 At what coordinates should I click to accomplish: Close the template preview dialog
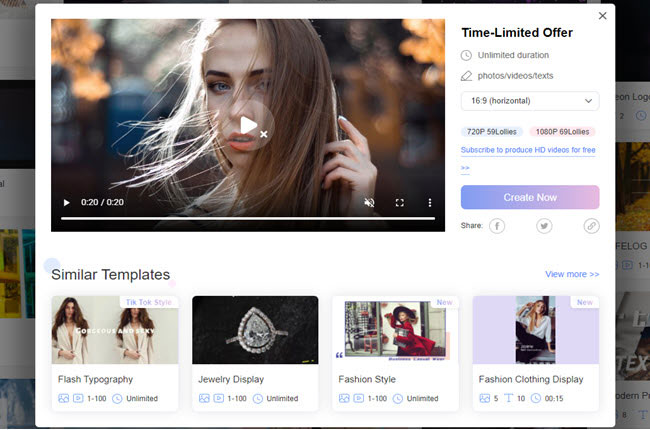(x=602, y=16)
